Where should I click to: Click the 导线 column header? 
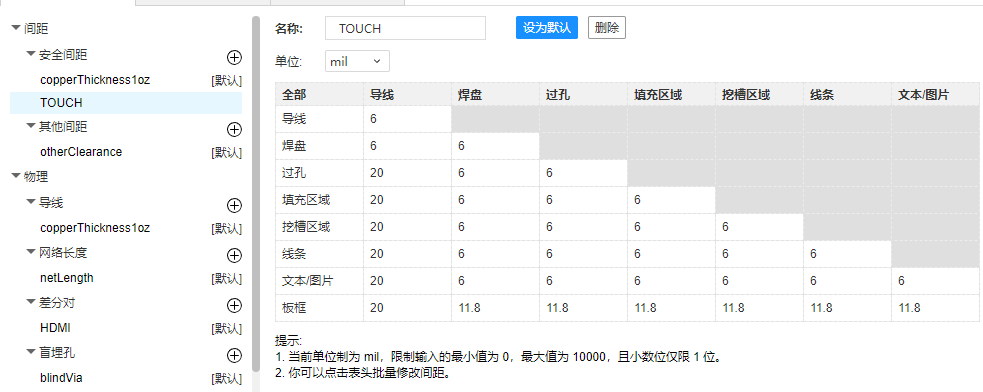click(407, 95)
